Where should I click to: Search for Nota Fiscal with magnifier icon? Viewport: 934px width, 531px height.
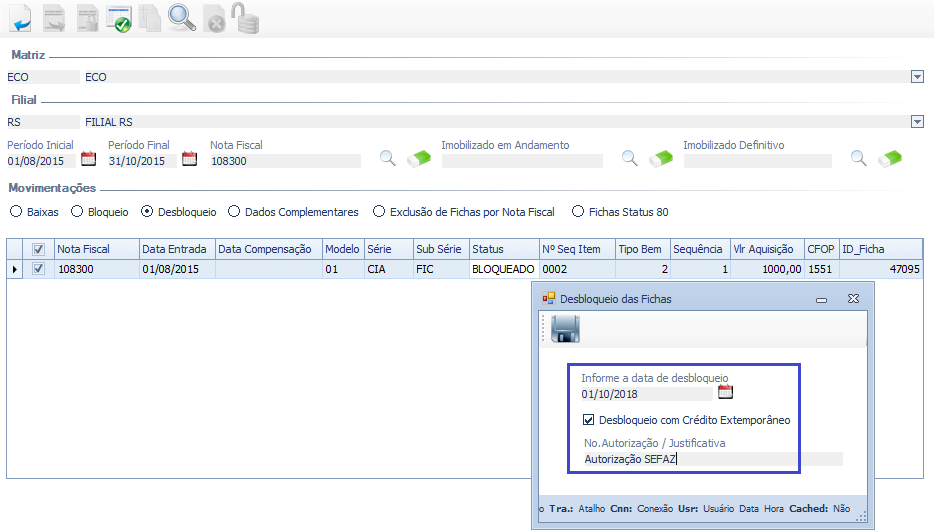coord(388,158)
